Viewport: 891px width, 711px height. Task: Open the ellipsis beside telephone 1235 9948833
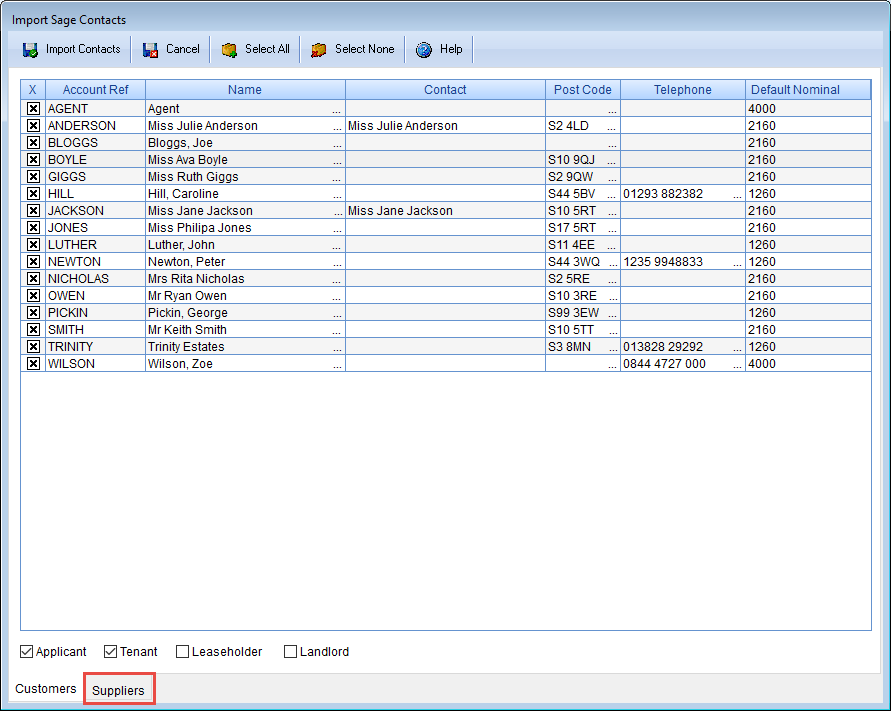tap(737, 263)
